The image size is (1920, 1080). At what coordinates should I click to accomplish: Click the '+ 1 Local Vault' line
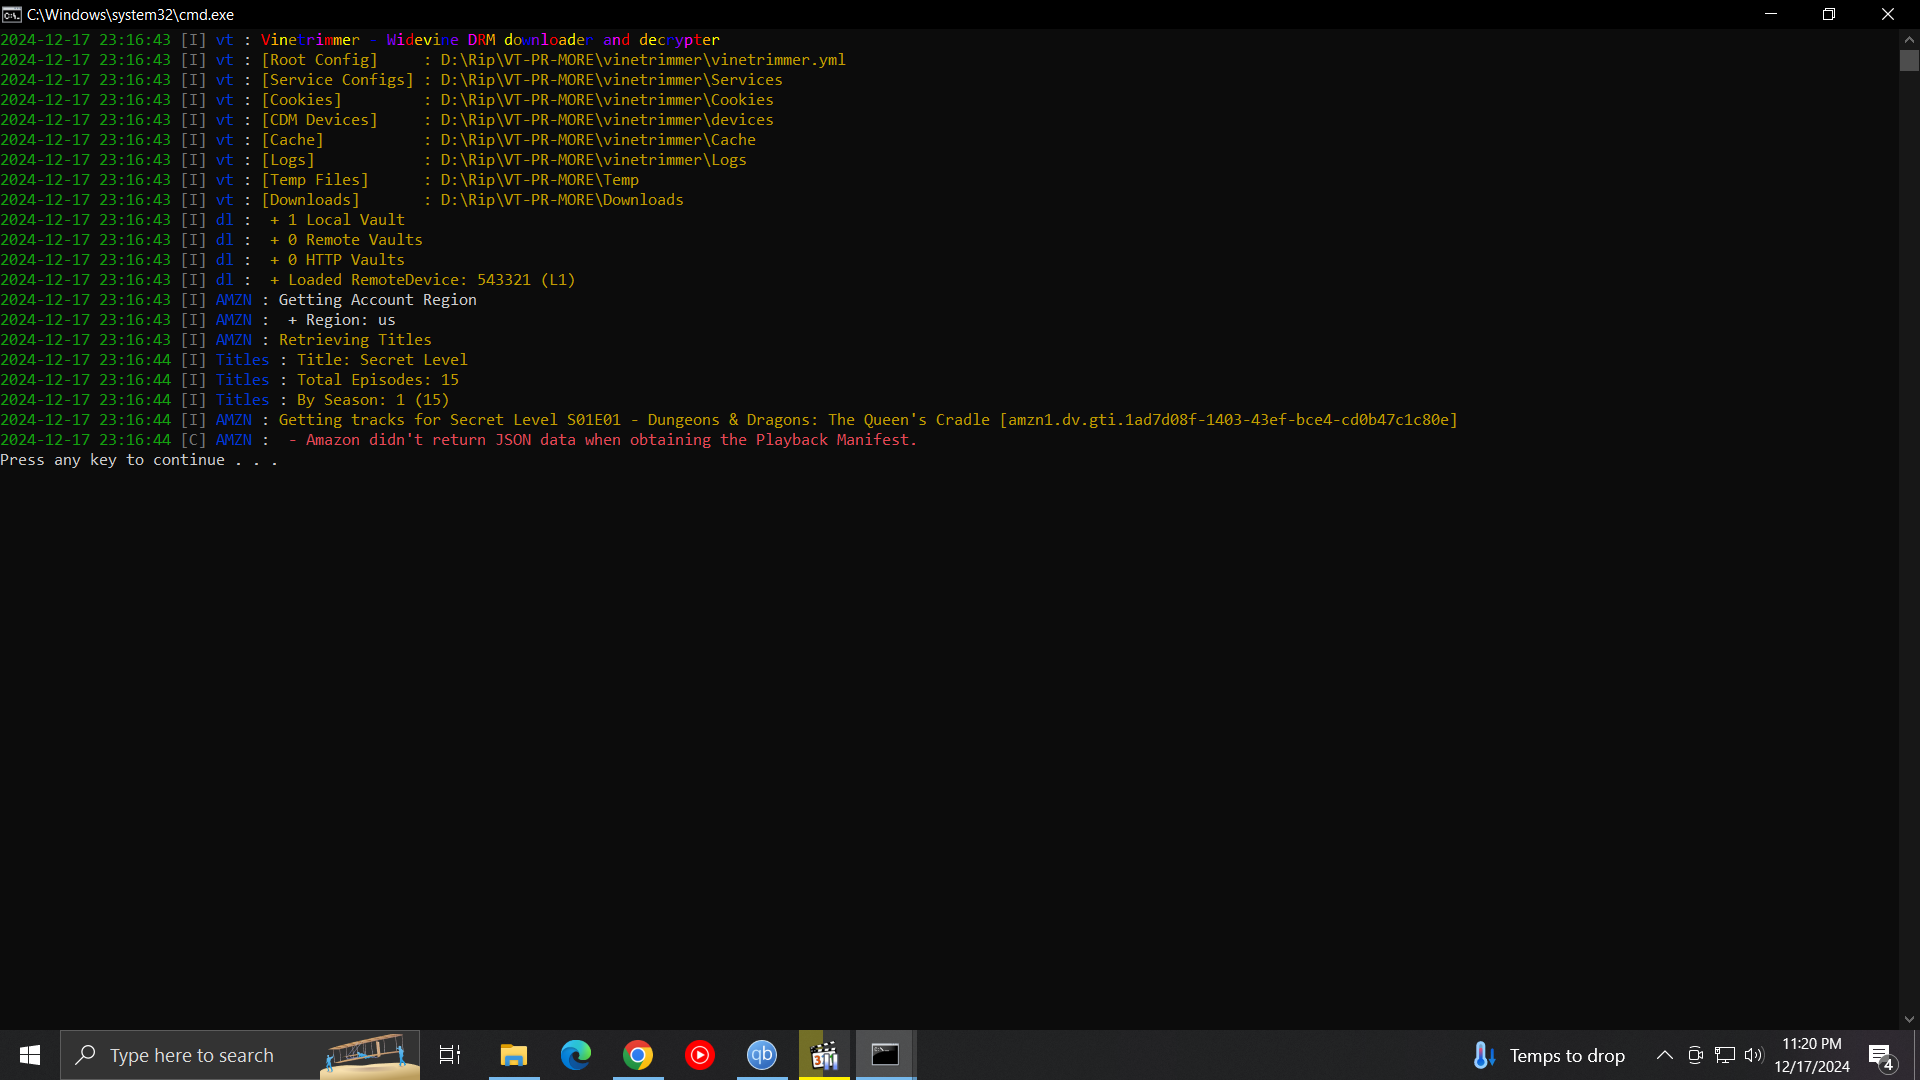(x=337, y=220)
